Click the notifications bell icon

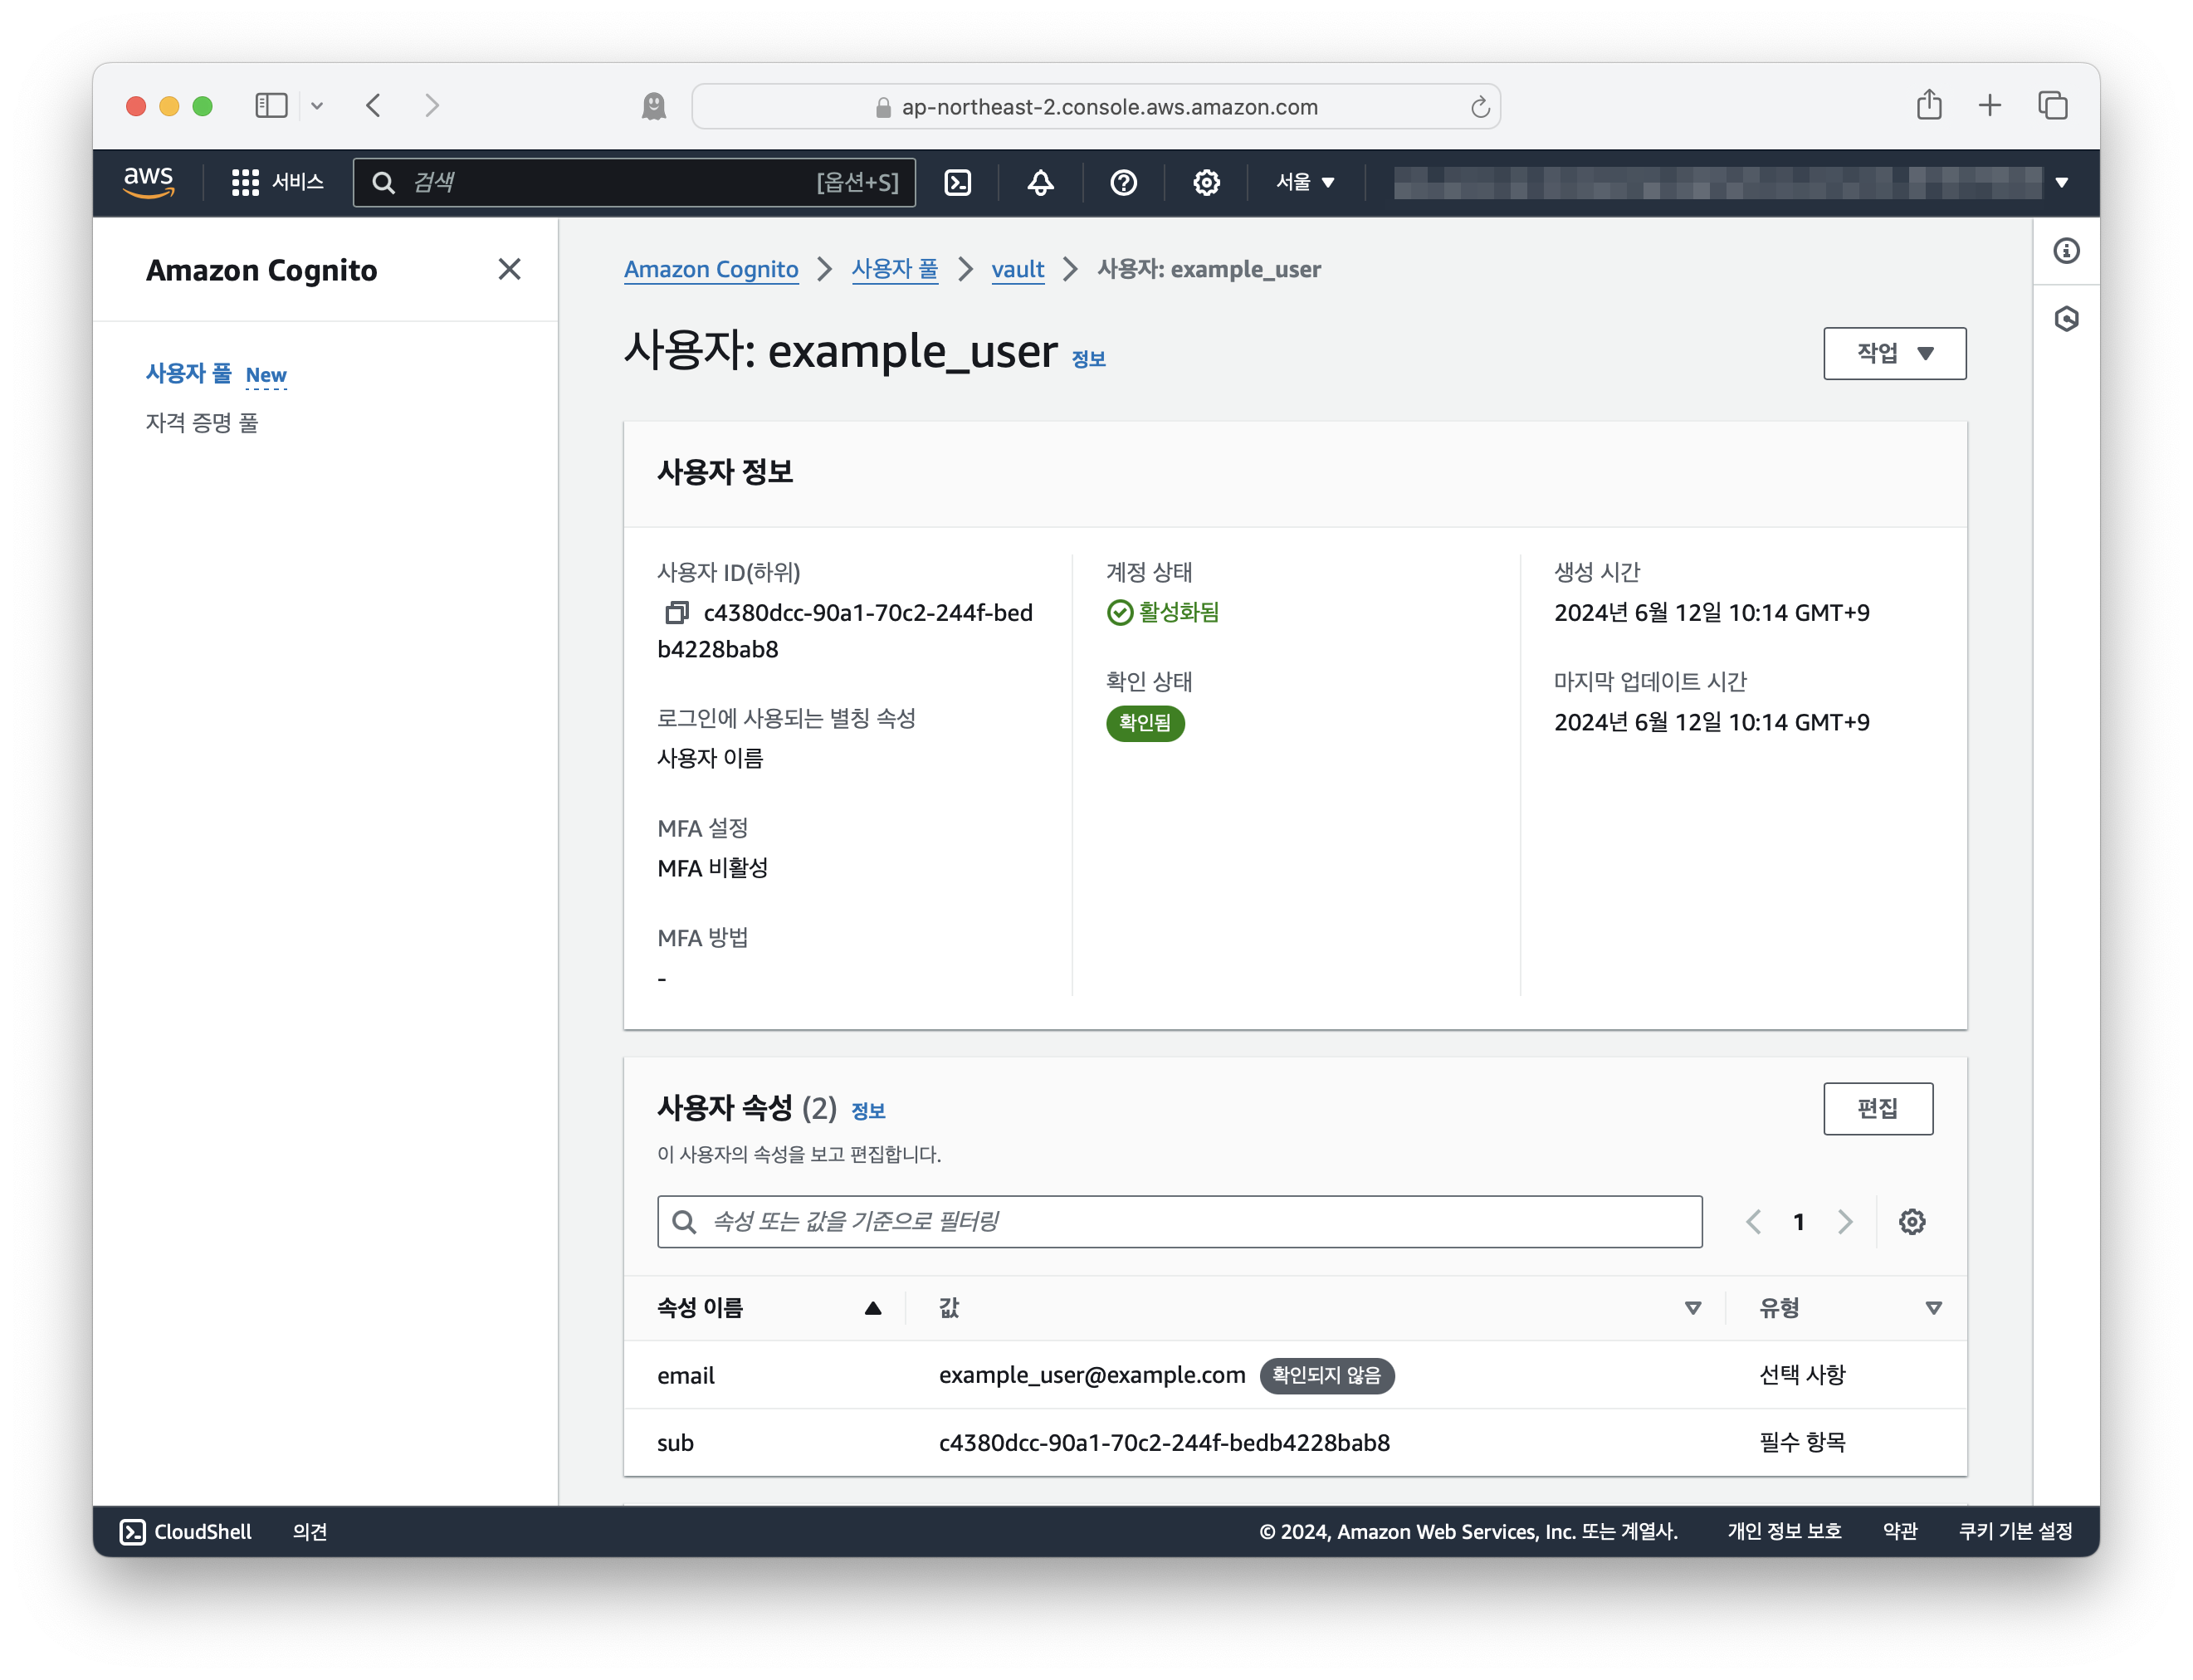(1040, 182)
